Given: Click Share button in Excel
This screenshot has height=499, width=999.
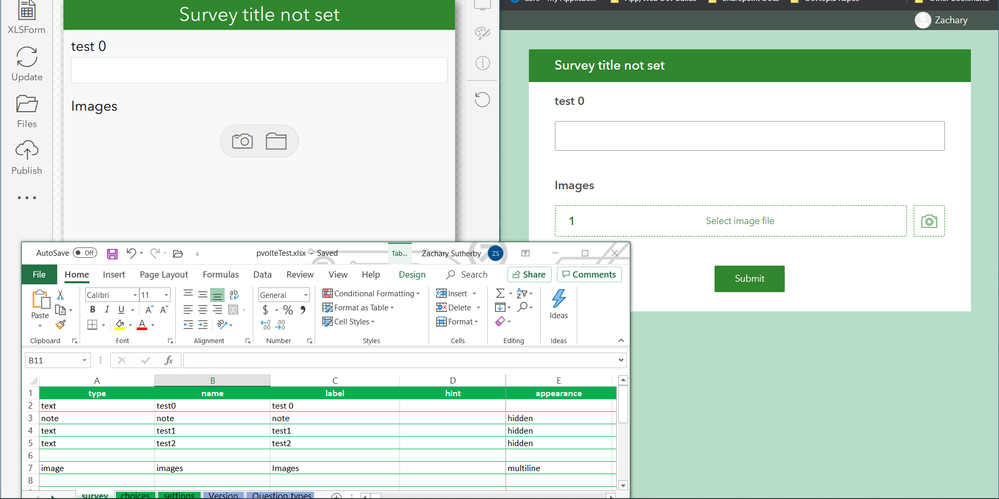Looking at the screenshot, I should [x=529, y=275].
